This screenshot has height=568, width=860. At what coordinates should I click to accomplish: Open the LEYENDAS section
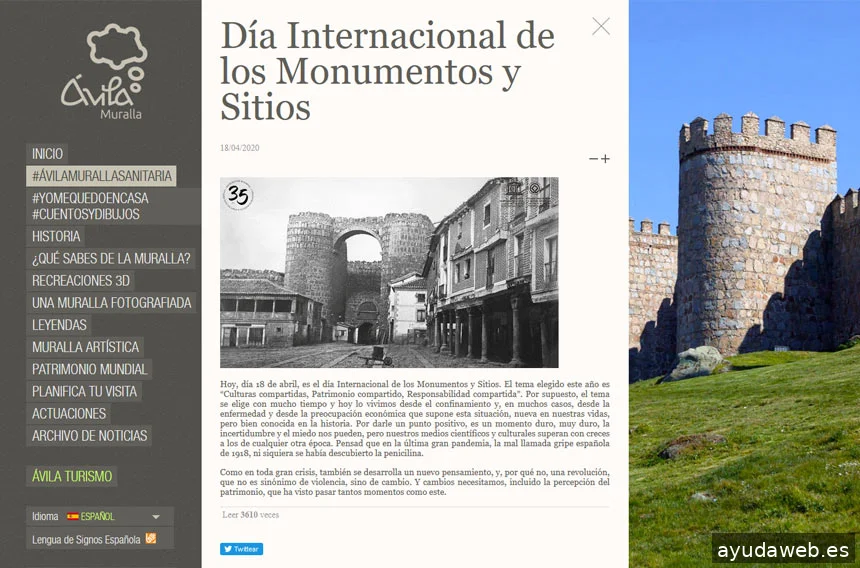(59, 325)
